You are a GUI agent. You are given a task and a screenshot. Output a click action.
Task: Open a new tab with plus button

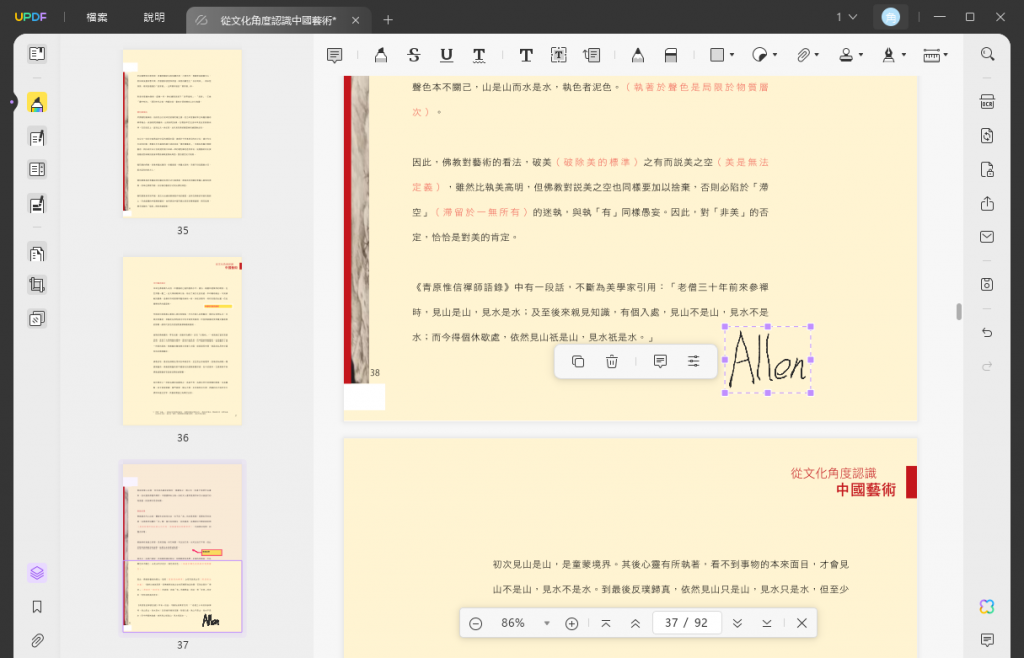click(388, 20)
